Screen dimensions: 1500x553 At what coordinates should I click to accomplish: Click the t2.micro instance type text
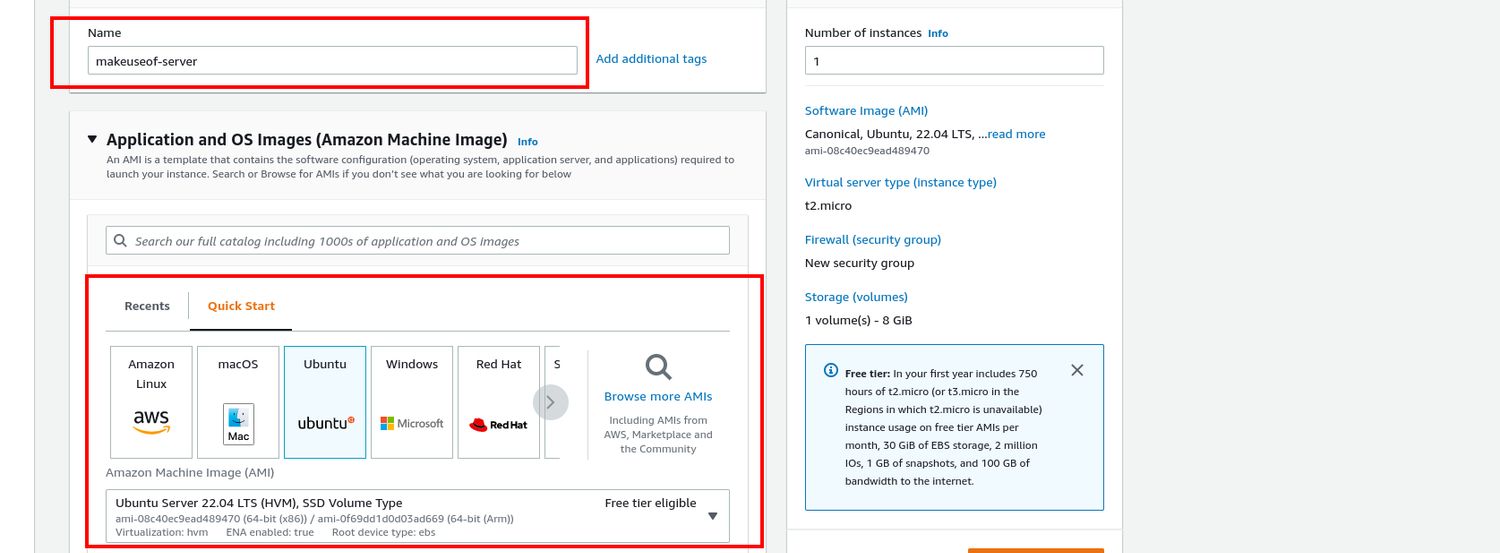pos(829,206)
